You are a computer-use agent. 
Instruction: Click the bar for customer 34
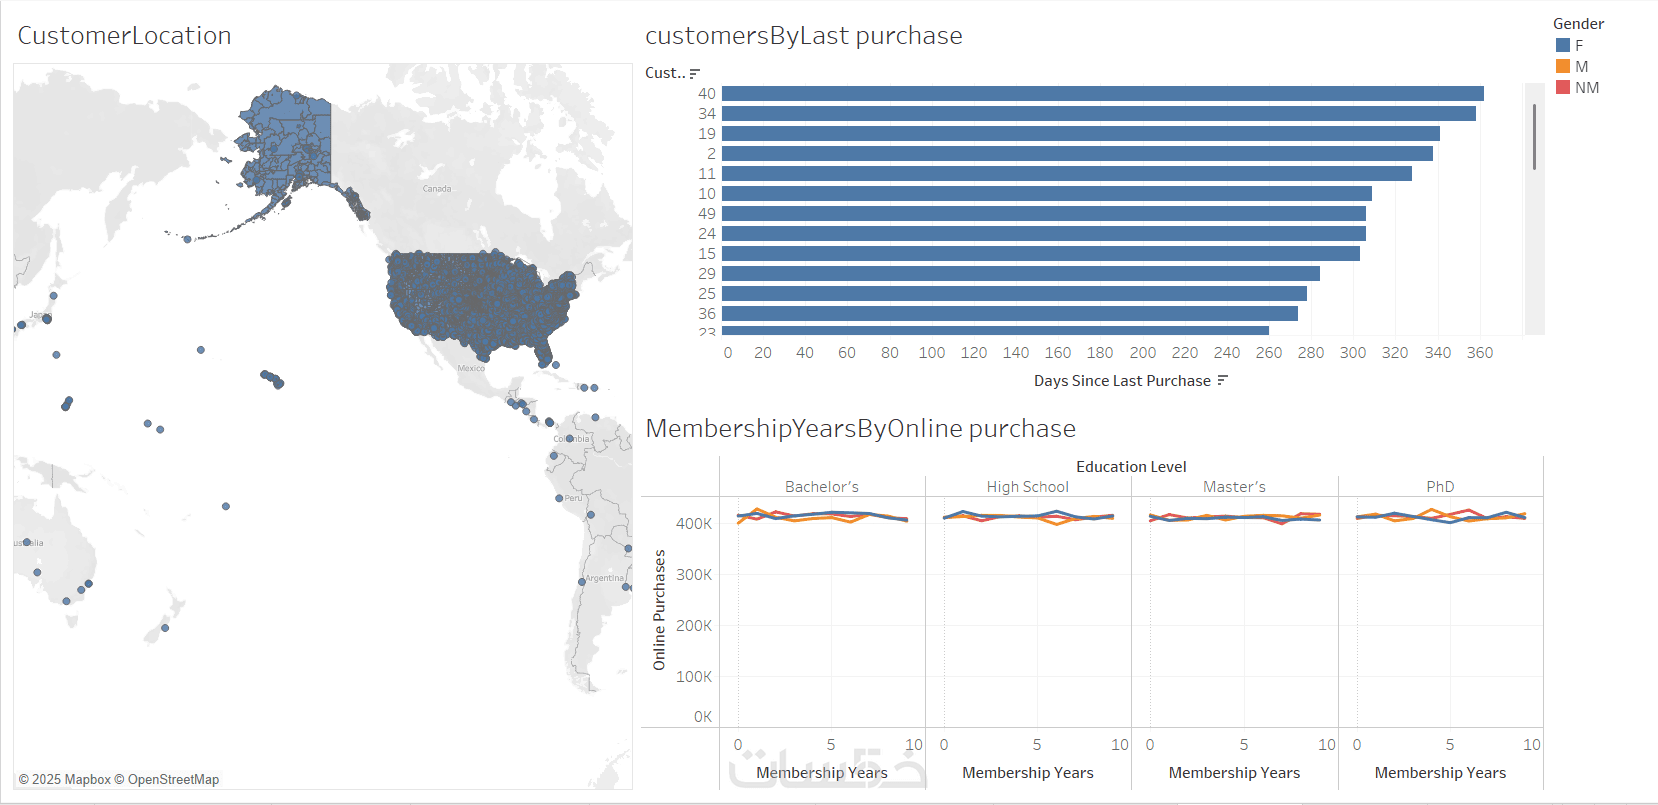pyautogui.click(x=1098, y=114)
